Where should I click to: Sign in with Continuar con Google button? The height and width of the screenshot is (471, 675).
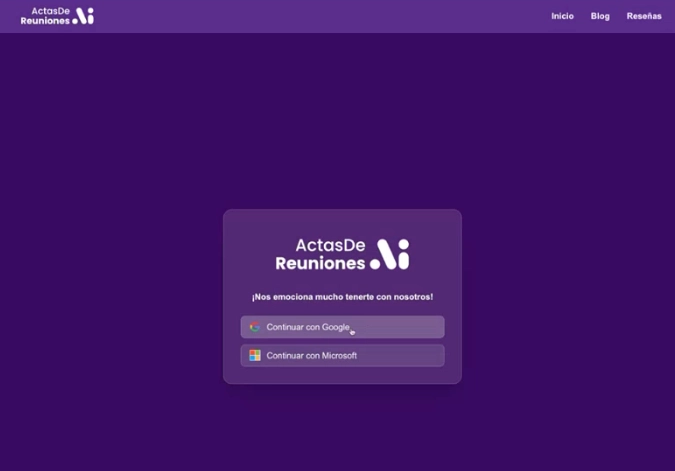(342, 327)
